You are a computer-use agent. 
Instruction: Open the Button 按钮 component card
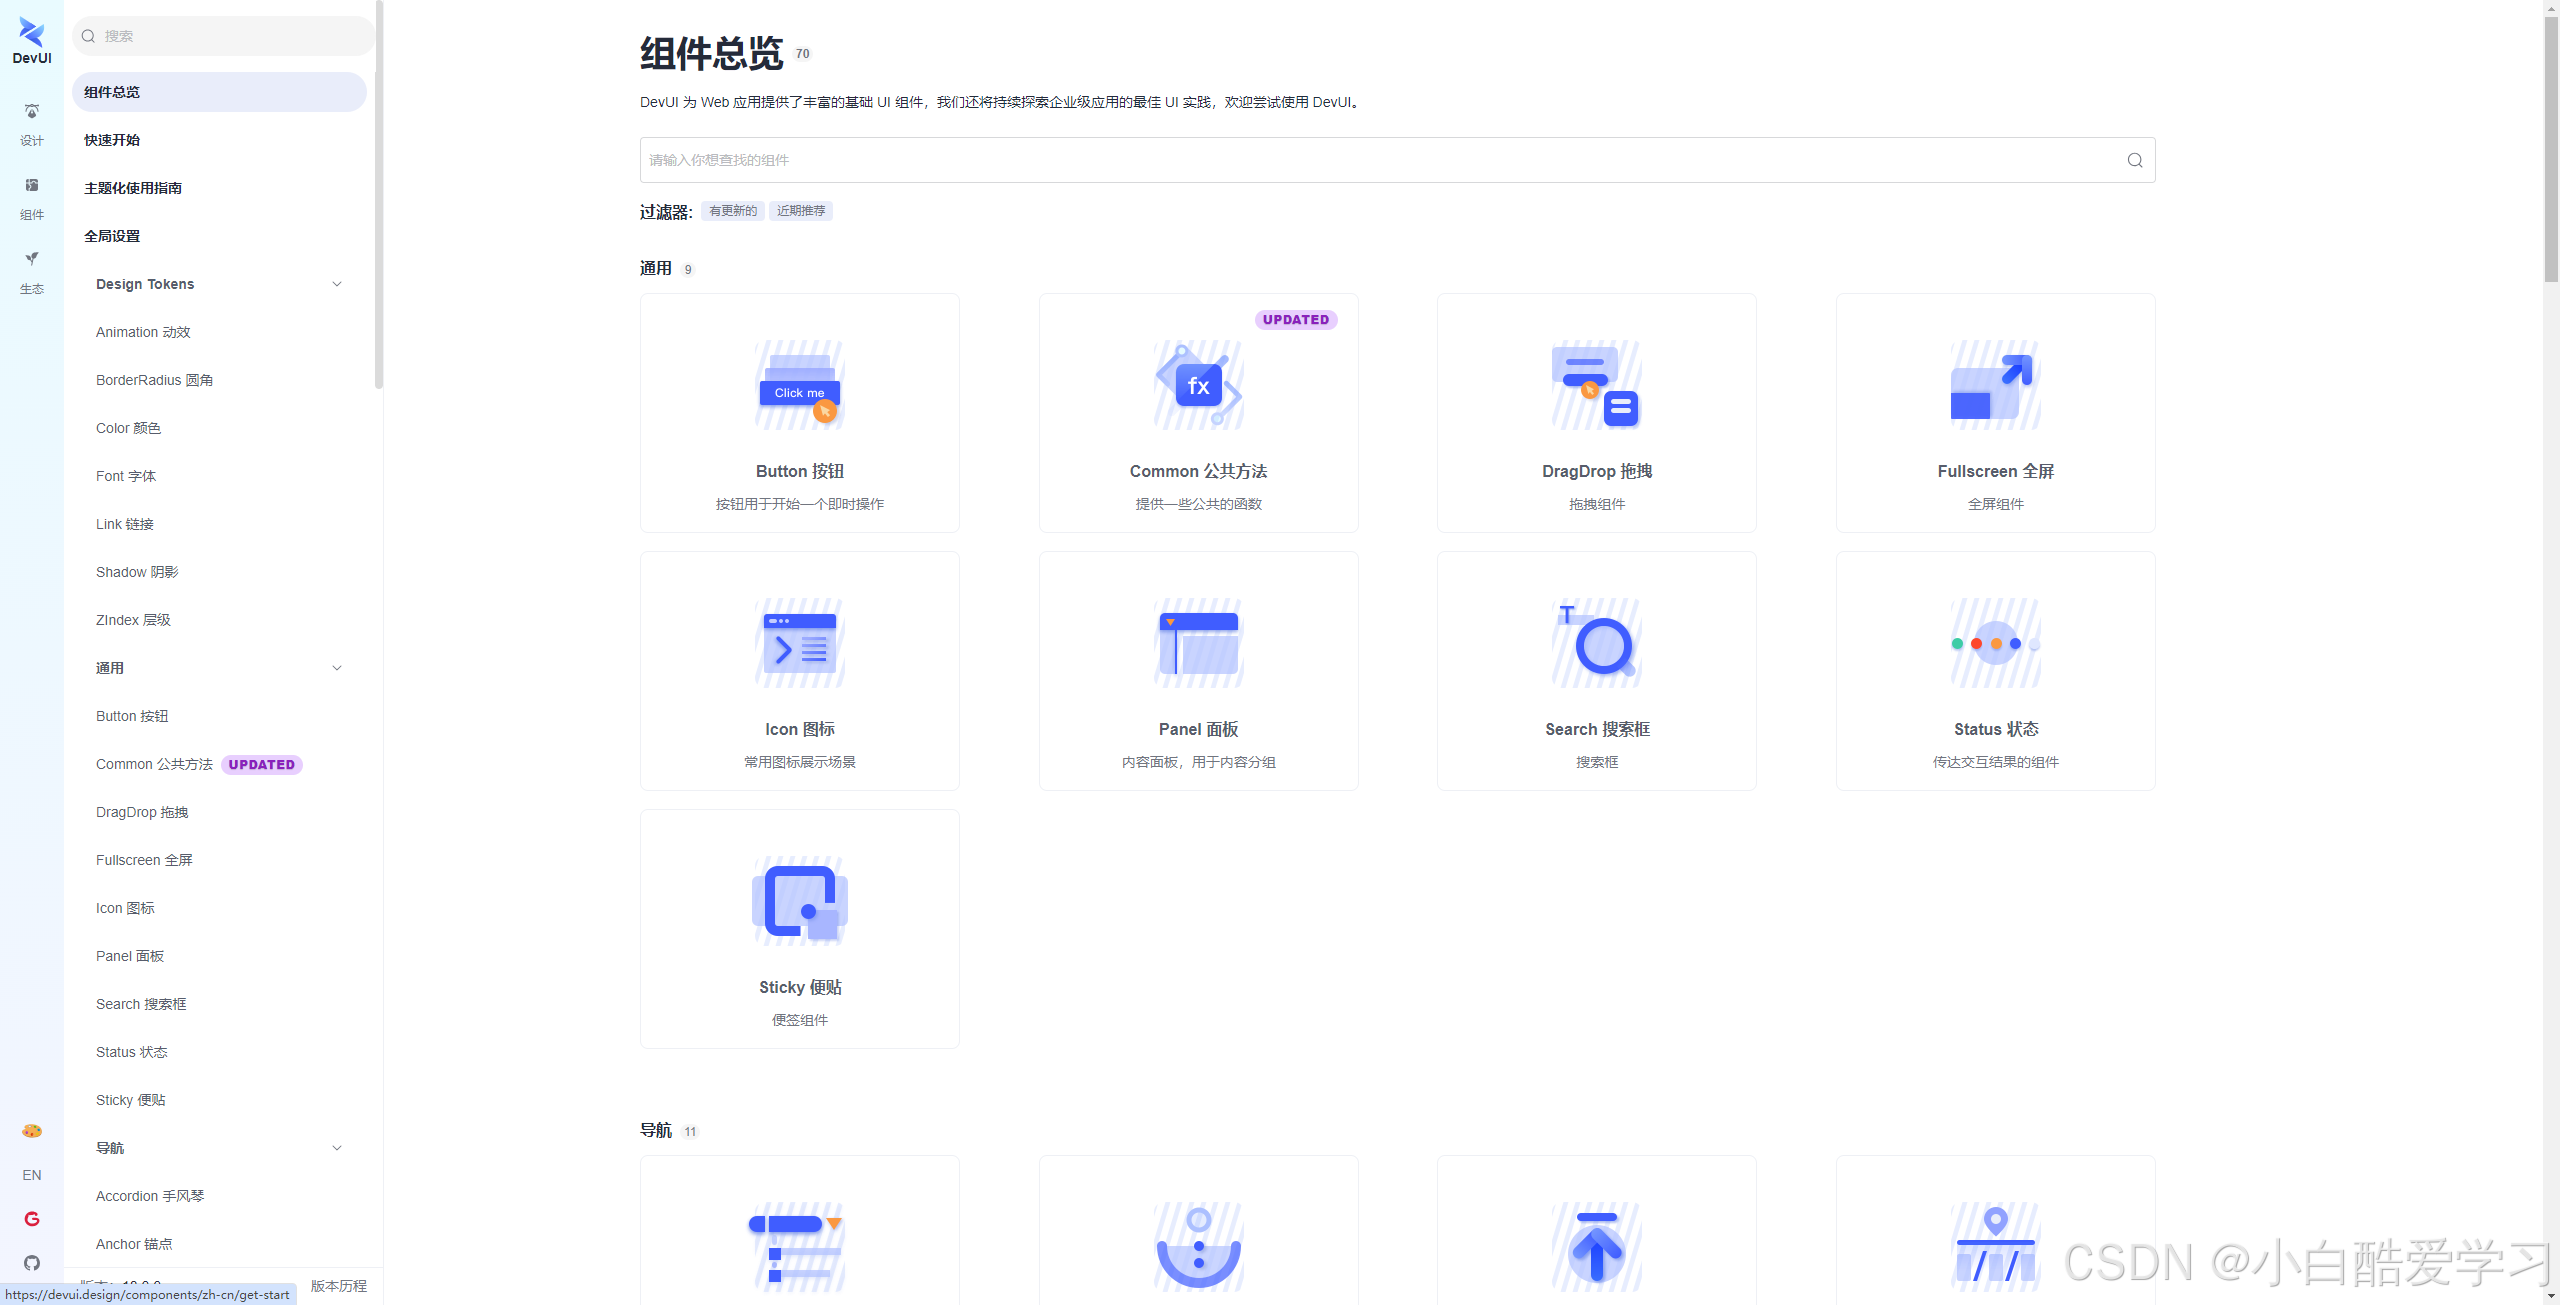pos(799,413)
